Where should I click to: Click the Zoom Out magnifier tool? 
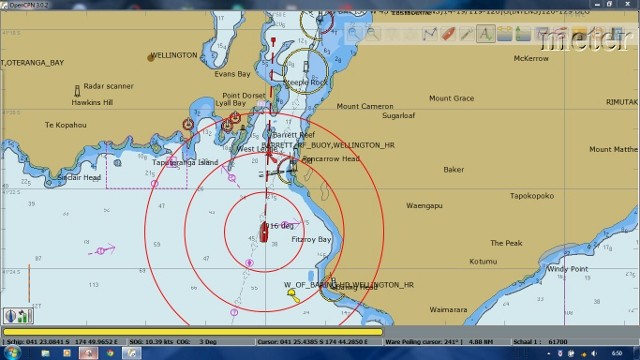coord(372,33)
